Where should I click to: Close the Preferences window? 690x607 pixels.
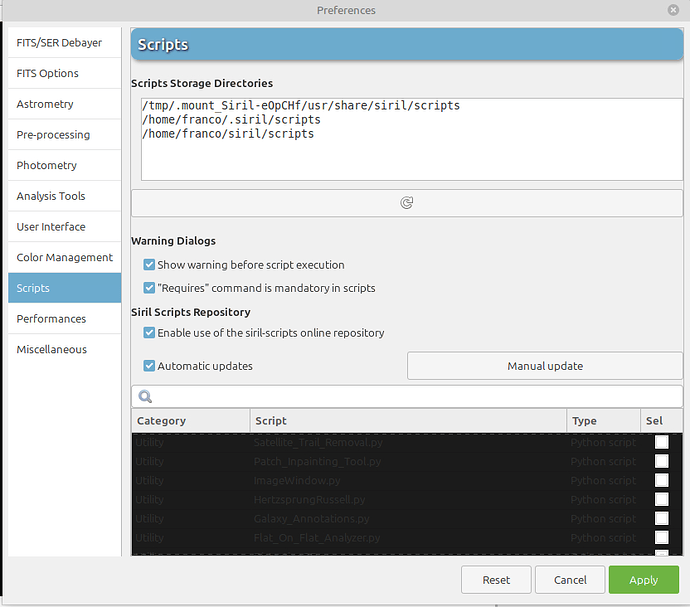pyautogui.click(x=675, y=10)
